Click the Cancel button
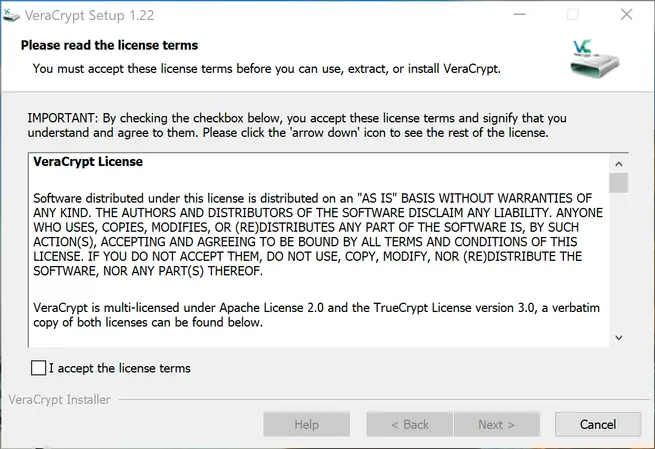The width and height of the screenshot is (655, 449). click(598, 424)
